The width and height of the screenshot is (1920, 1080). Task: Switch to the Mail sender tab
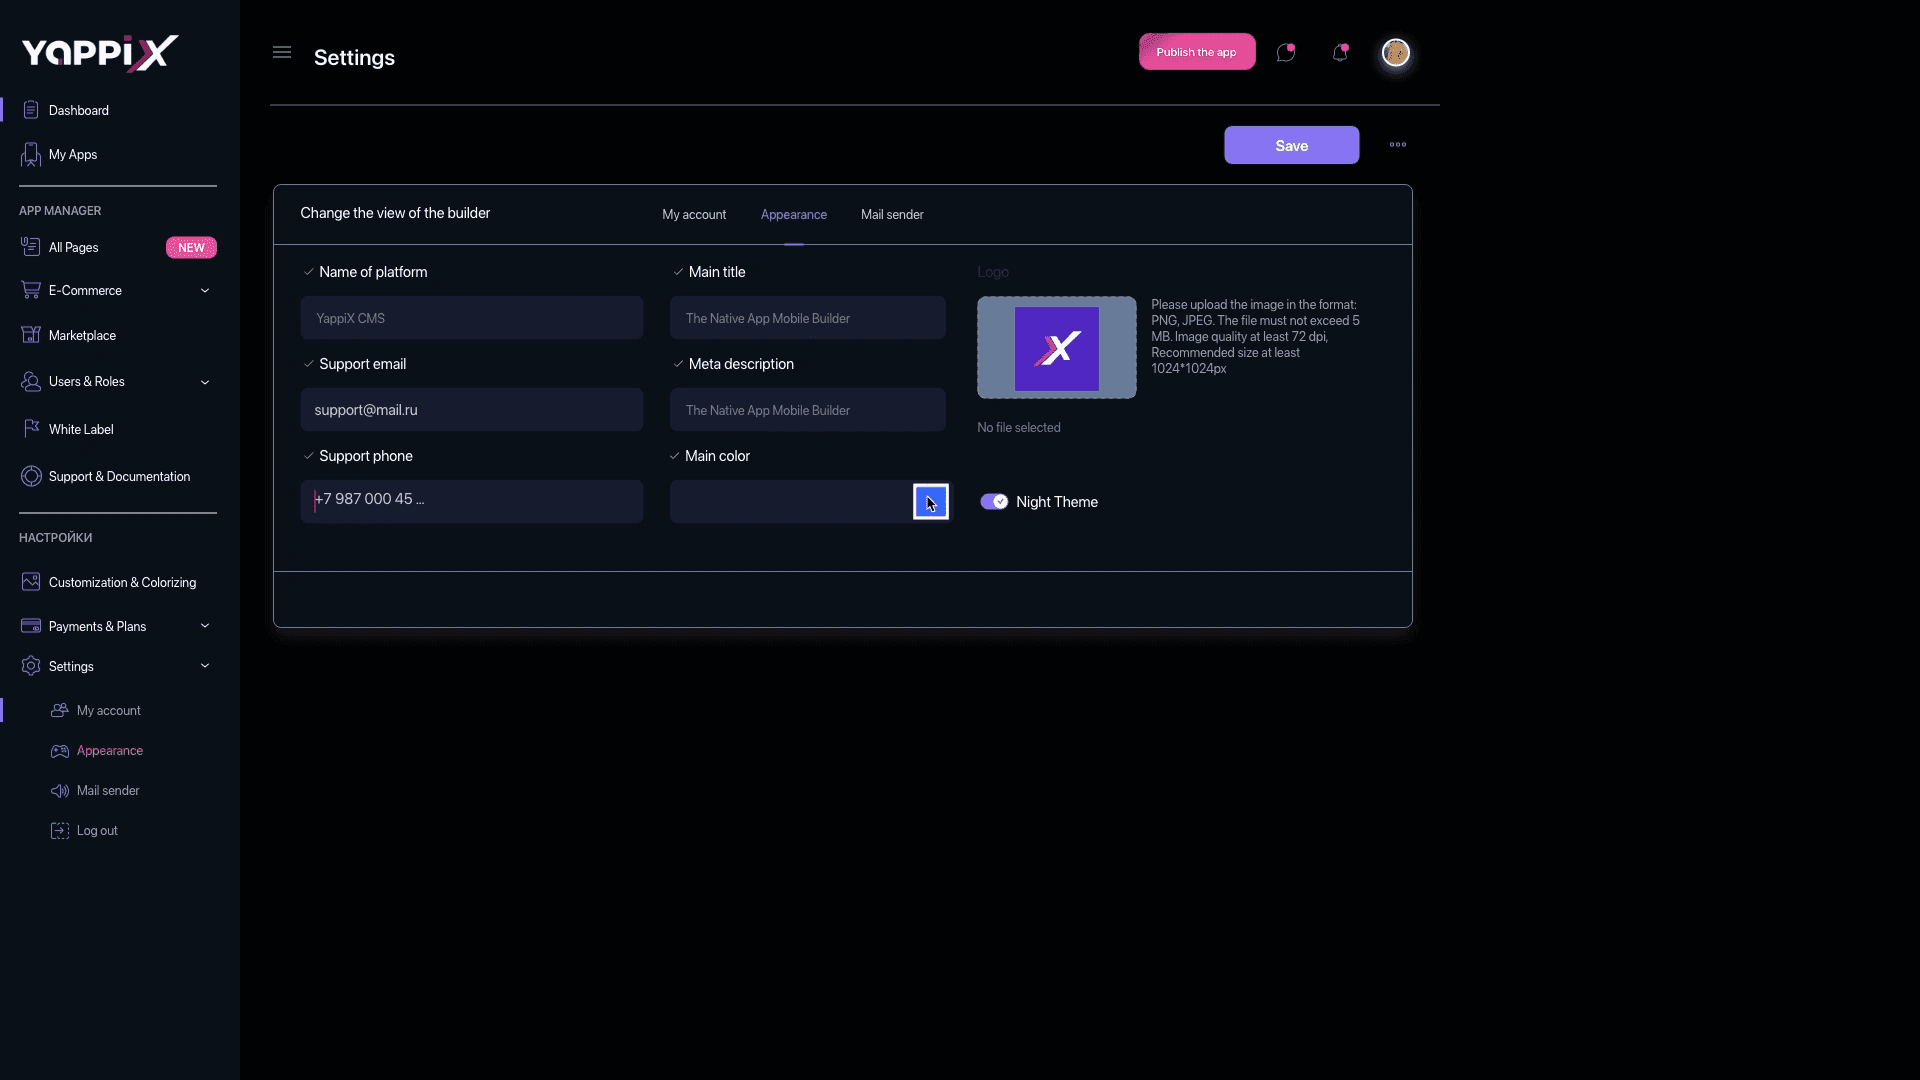pos(892,215)
